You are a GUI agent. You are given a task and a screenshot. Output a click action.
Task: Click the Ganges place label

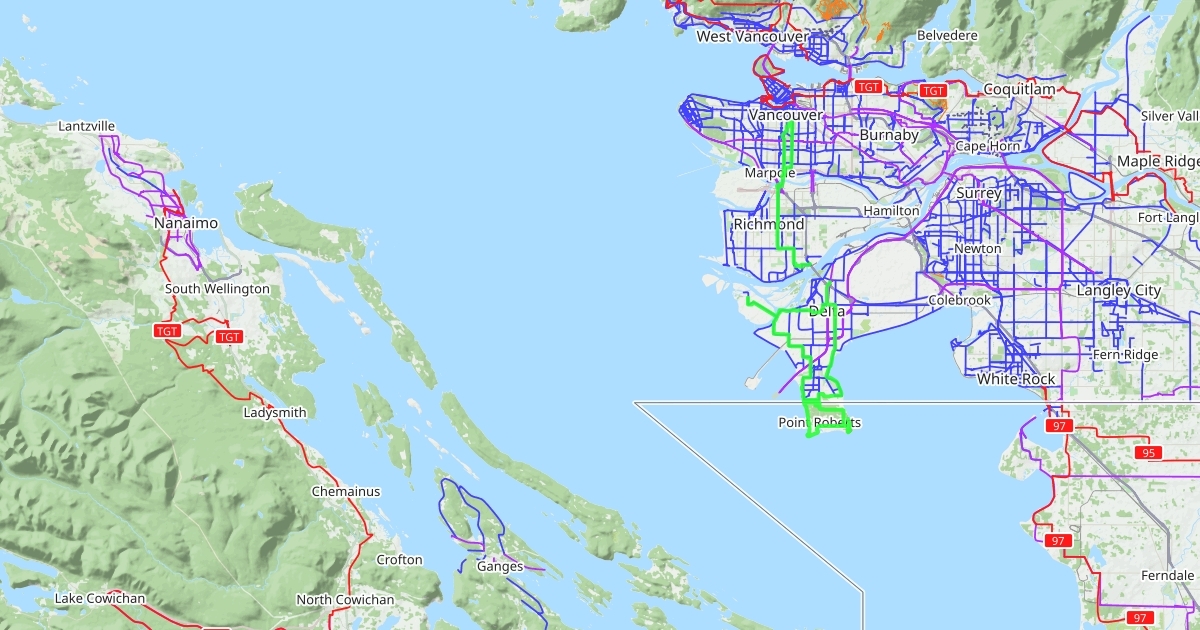[x=499, y=567]
